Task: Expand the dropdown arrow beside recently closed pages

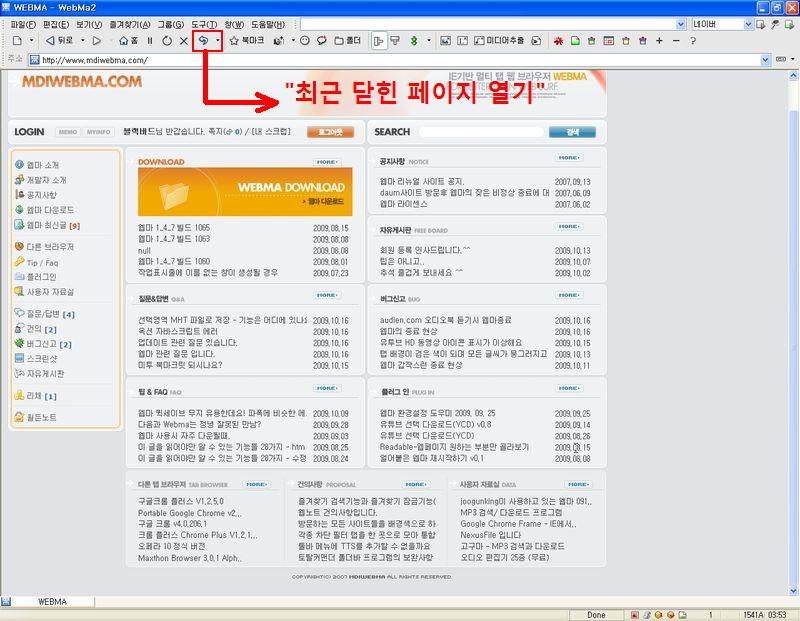Action: coord(218,41)
